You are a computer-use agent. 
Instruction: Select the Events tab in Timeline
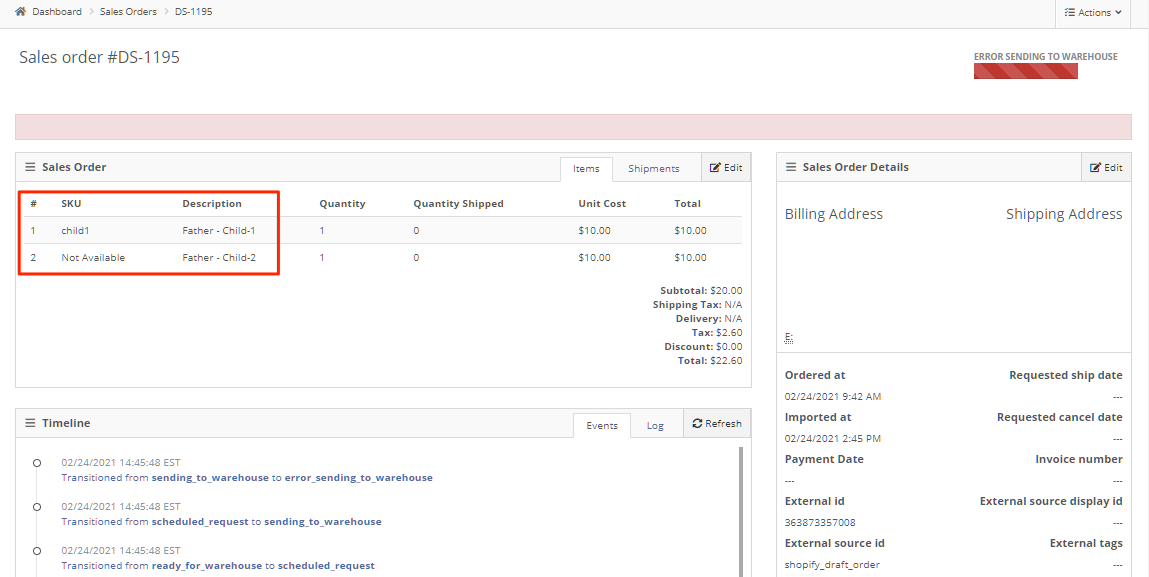[x=602, y=425]
